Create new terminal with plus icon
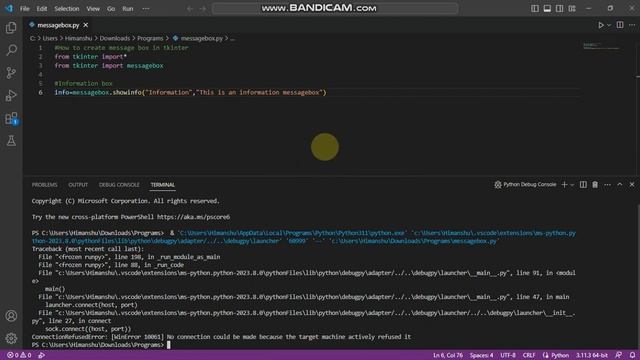This screenshot has width=640, height=360. (564, 184)
